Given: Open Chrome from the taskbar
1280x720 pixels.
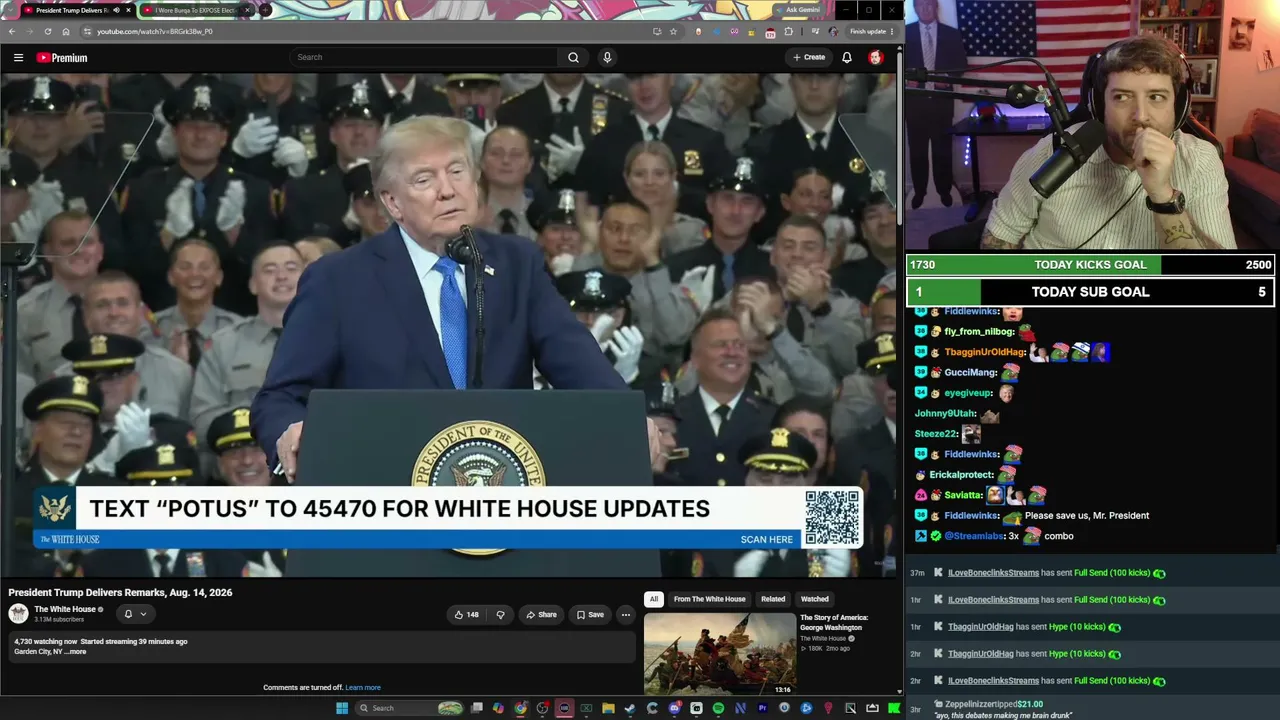Looking at the screenshot, I should point(520,708).
